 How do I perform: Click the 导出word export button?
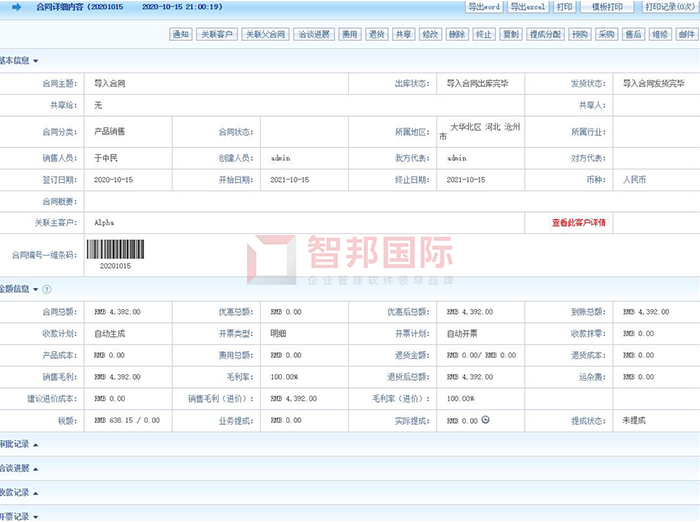click(x=484, y=7)
